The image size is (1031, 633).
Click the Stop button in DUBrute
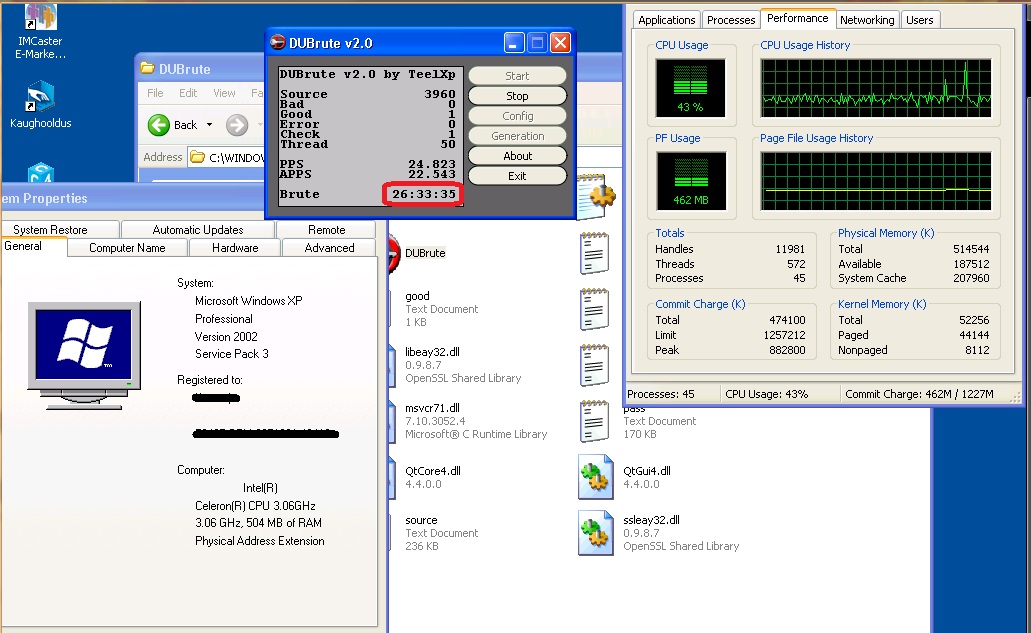[x=517, y=96]
